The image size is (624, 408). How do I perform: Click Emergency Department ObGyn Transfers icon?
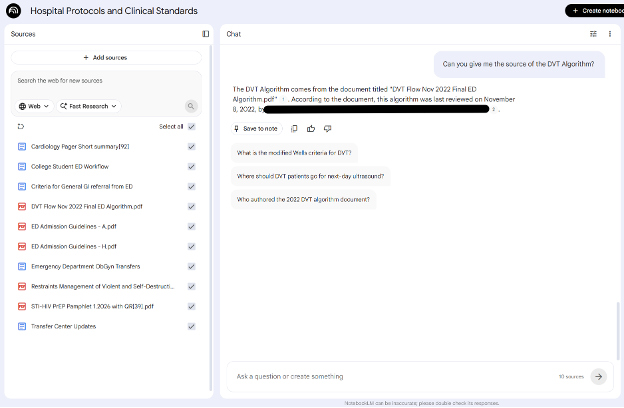click(x=22, y=266)
